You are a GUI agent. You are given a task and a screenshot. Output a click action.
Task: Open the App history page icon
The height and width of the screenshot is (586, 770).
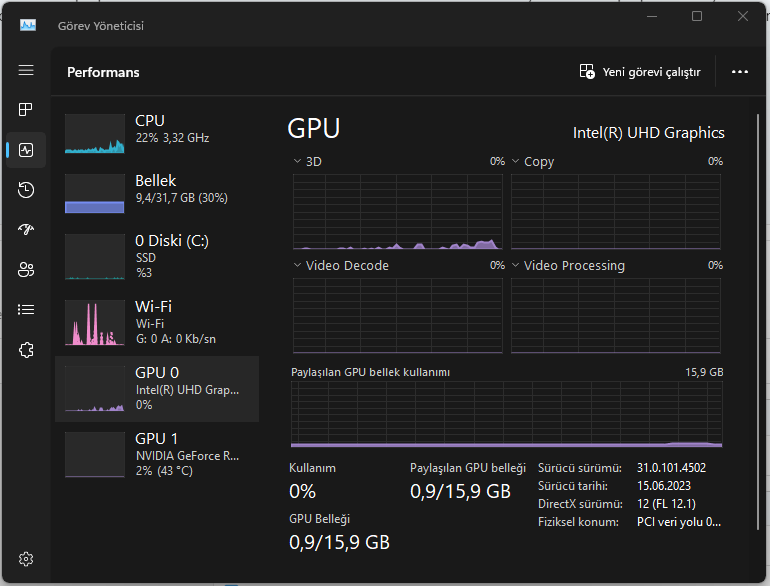pos(26,190)
